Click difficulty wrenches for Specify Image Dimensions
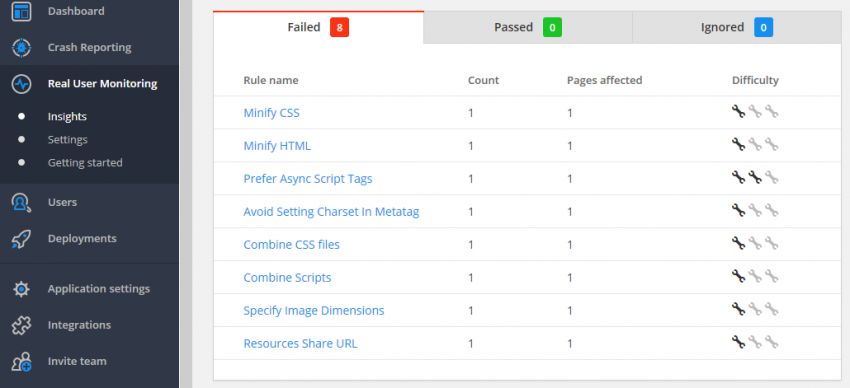Image resolution: width=850 pixels, height=388 pixels. pos(755,309)
